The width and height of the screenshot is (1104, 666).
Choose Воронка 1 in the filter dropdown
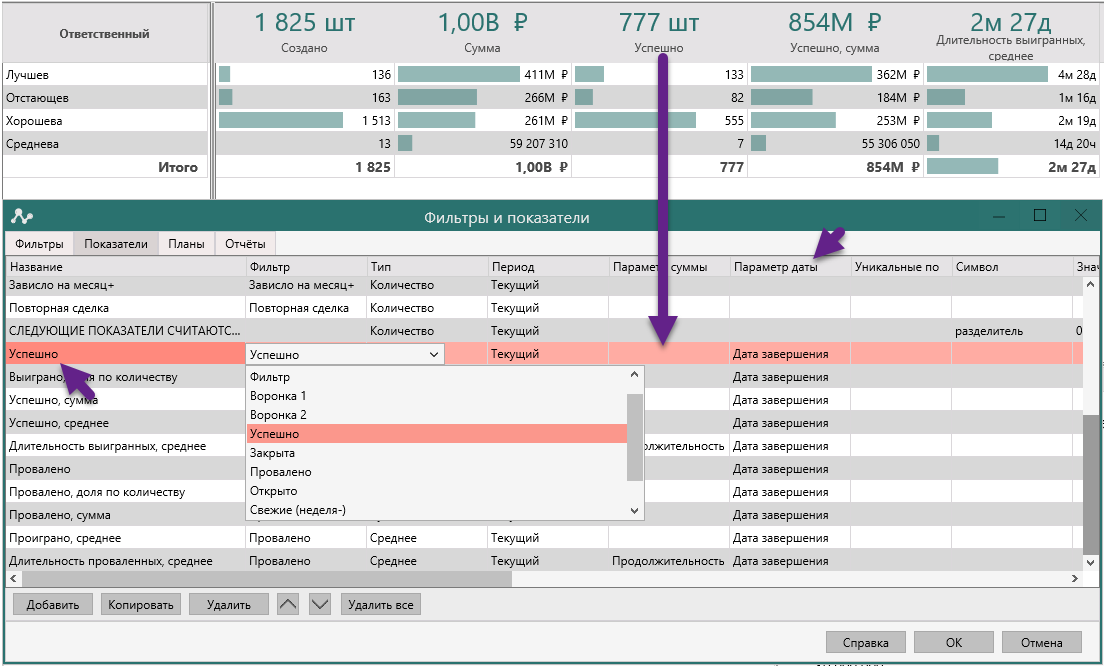pyautogui.click(x=278, y=396)
